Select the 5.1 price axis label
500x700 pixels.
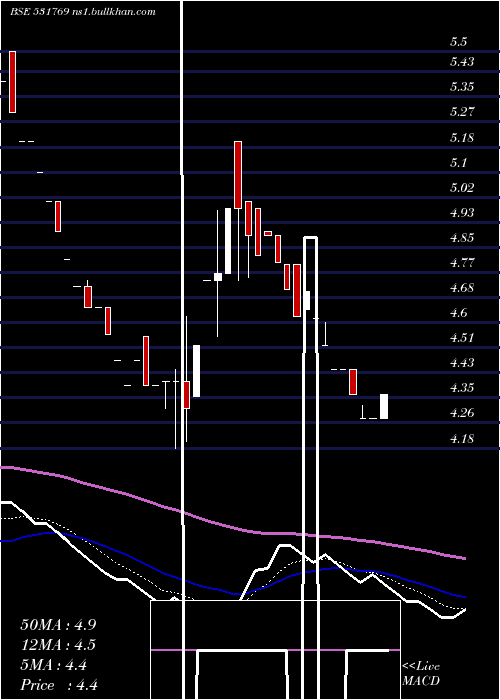click(458, 162)
